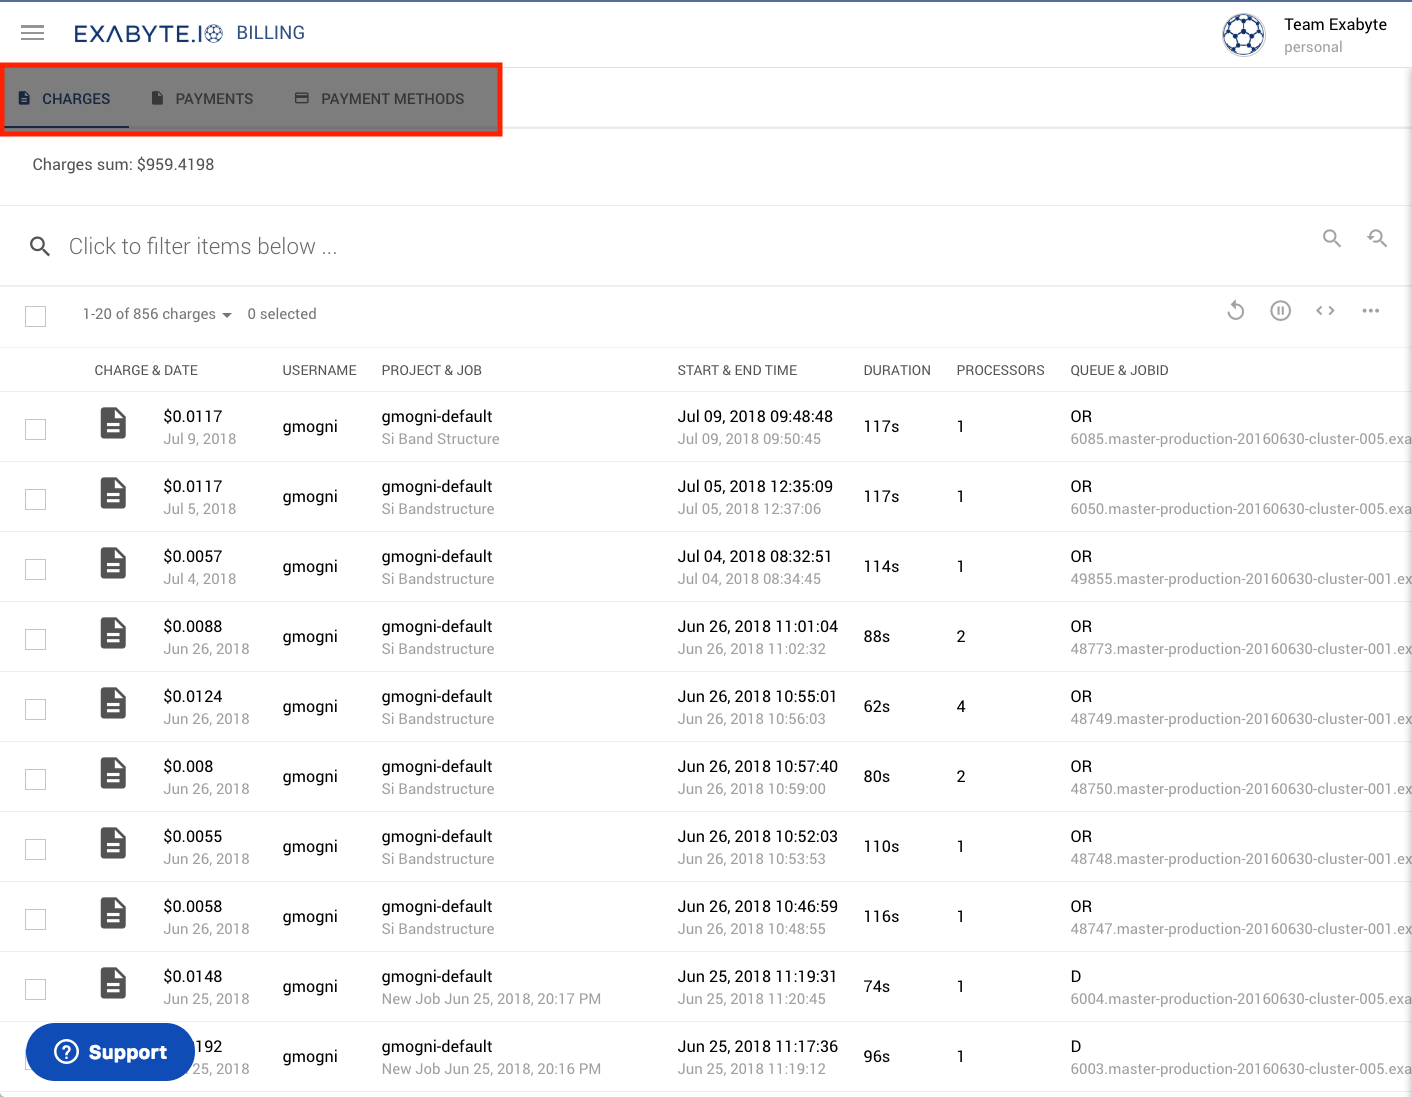Sort by the DURATION column header
The height and width of the screenshot is (1097, 1412).
(897, 370)
